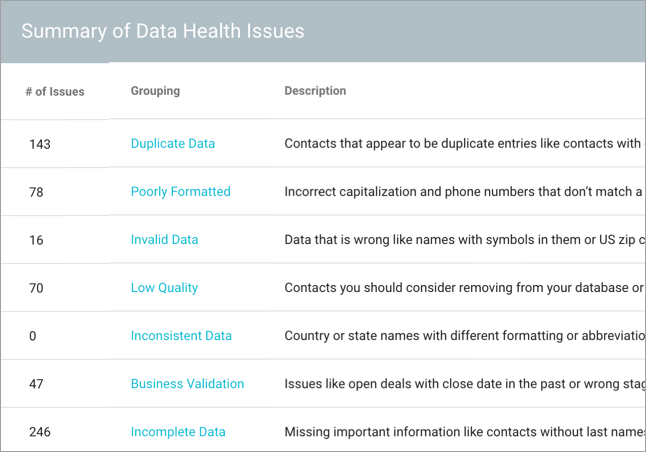The height and width of the screenshot is (452, 646).
Task: Click the Business Validation link
Action: coord(187,383)
